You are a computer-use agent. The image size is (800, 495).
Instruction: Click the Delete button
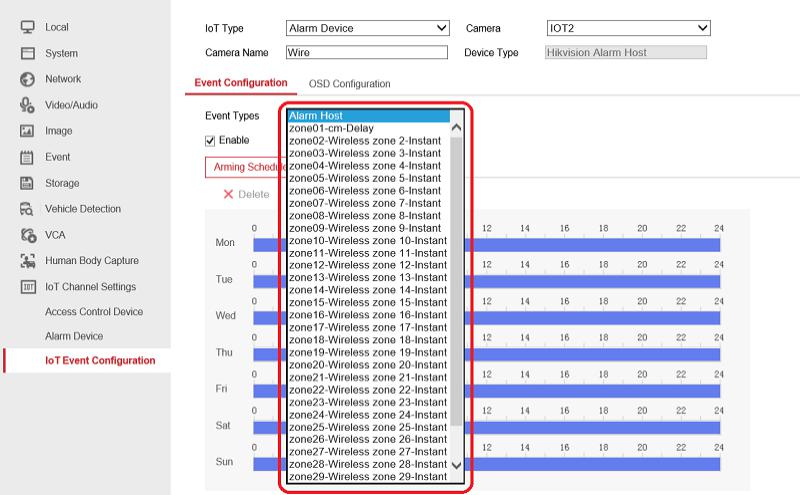246,194
